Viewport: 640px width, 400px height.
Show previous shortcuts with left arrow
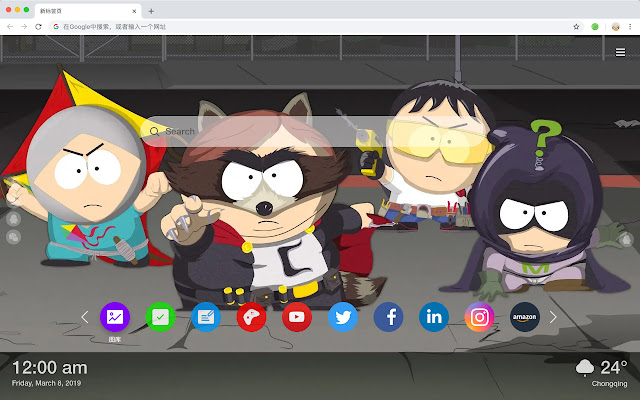[84, 317]
